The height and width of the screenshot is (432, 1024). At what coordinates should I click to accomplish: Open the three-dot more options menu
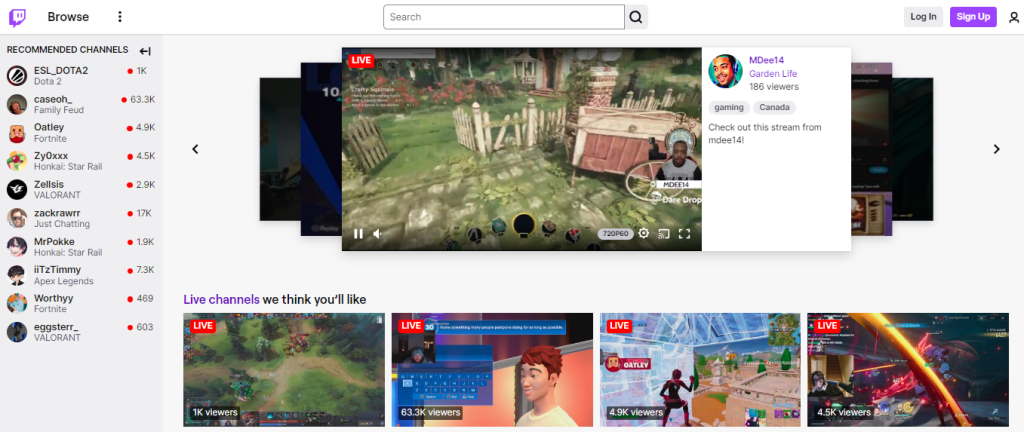click(x=120, y=17)
